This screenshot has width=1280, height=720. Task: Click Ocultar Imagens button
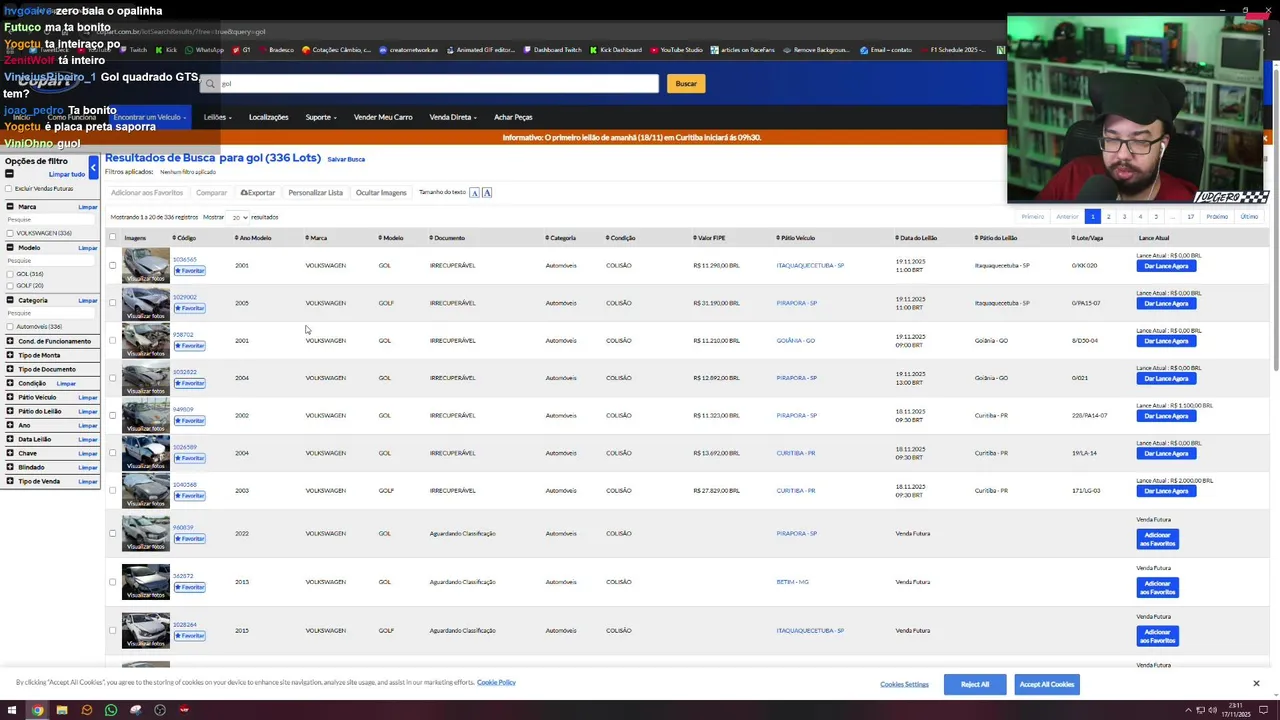(x=381, y=192)
